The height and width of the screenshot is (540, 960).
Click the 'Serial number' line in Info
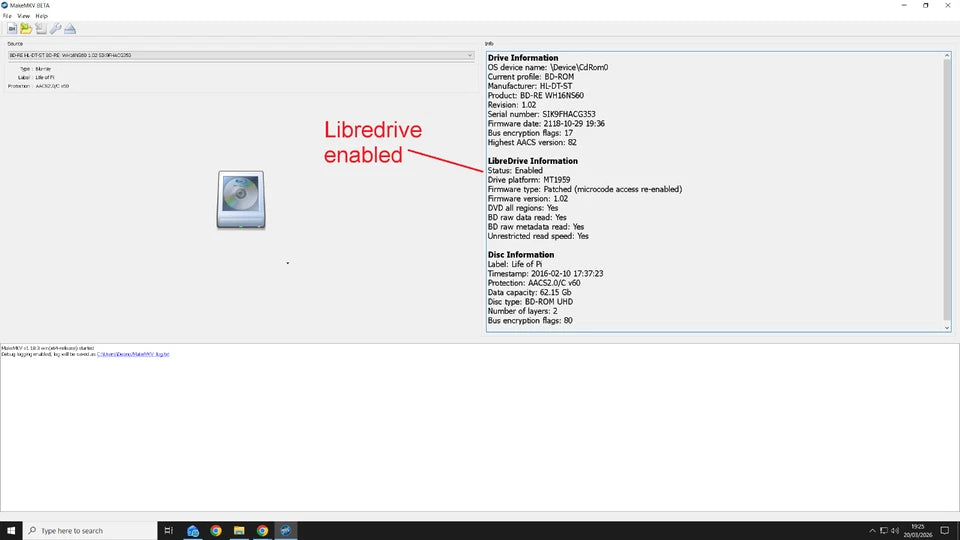[541, 114]
